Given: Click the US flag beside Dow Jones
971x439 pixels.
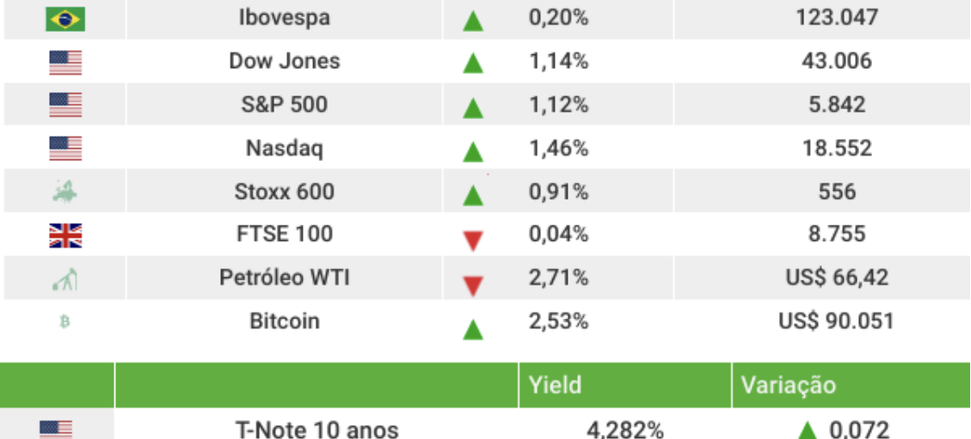Looking at the screenshot, I should pyautogui.click(x=65, y=62).
